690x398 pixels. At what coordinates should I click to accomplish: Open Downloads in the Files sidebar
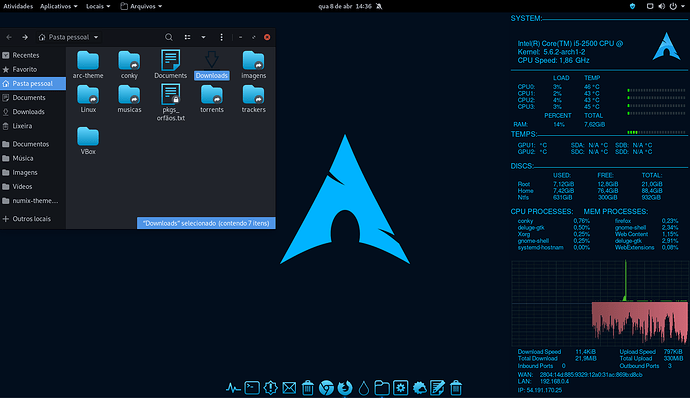[x=33, y=111]
